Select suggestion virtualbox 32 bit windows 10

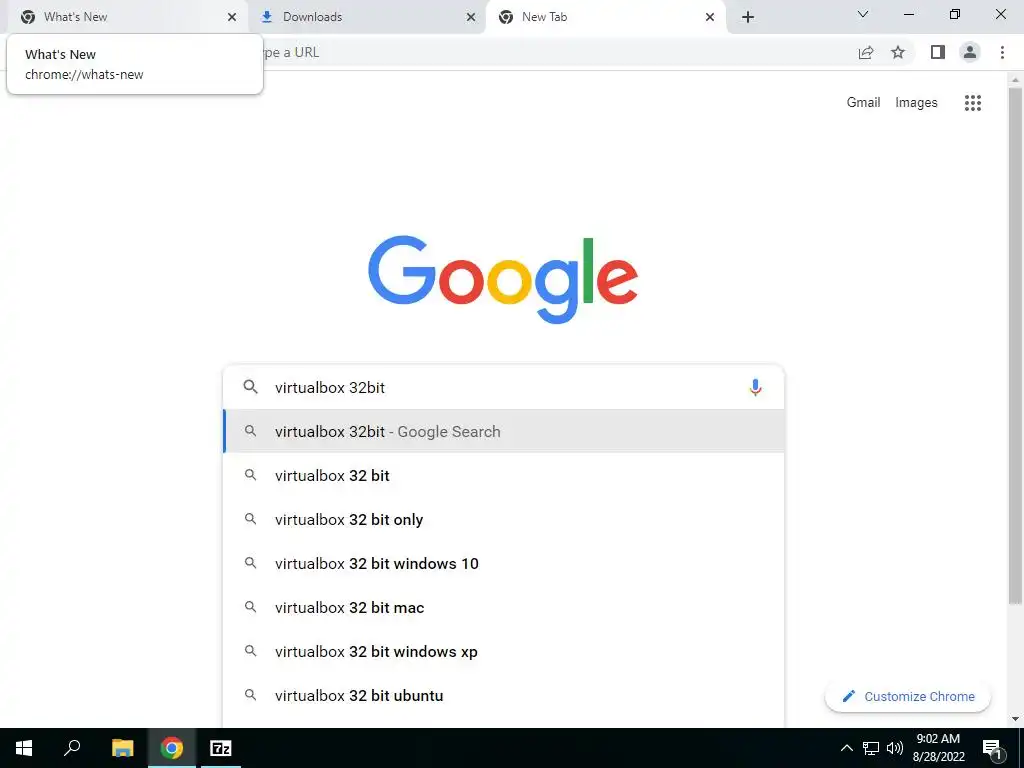click(x=504, y=564)
